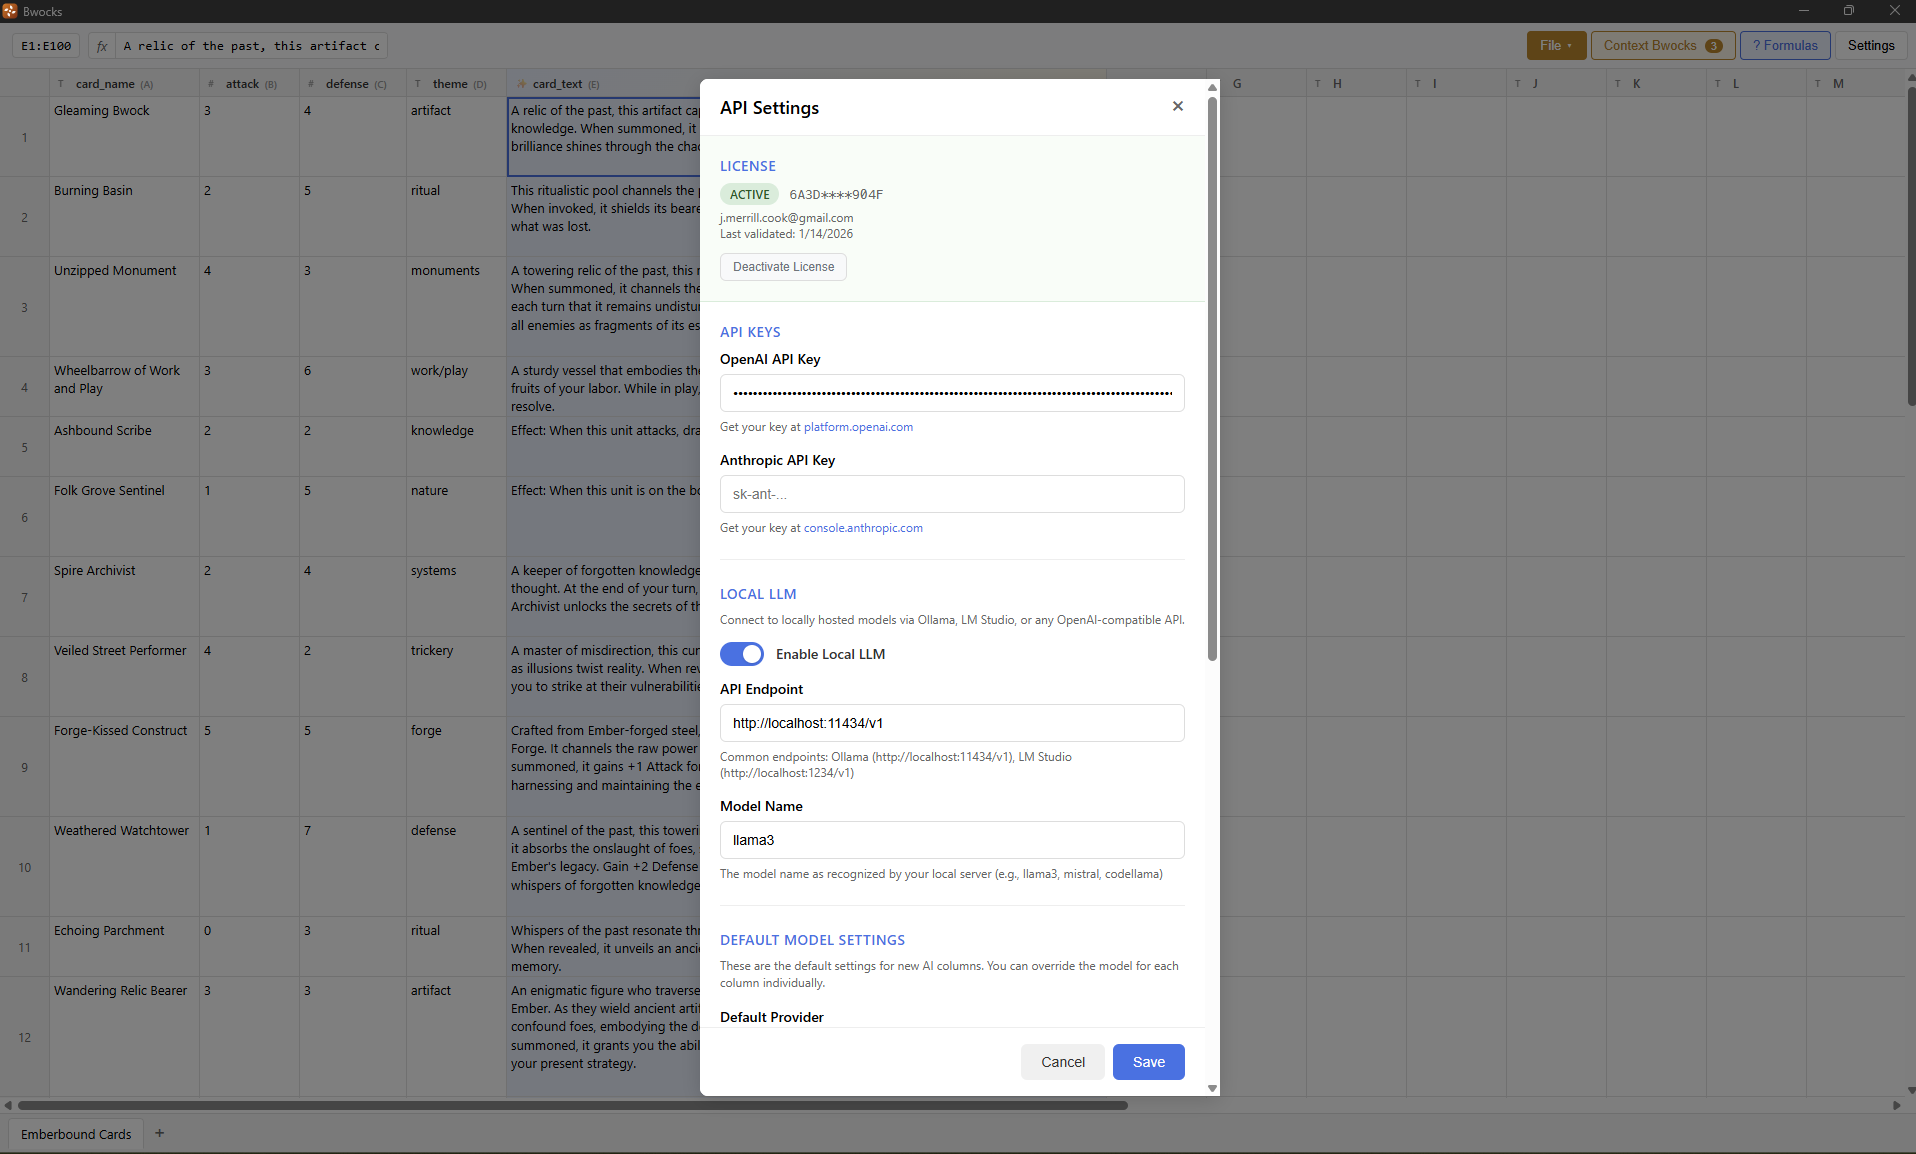Disable the Enable Local LLM toggle
The image size is (1916, 1154).
point(742,654)
